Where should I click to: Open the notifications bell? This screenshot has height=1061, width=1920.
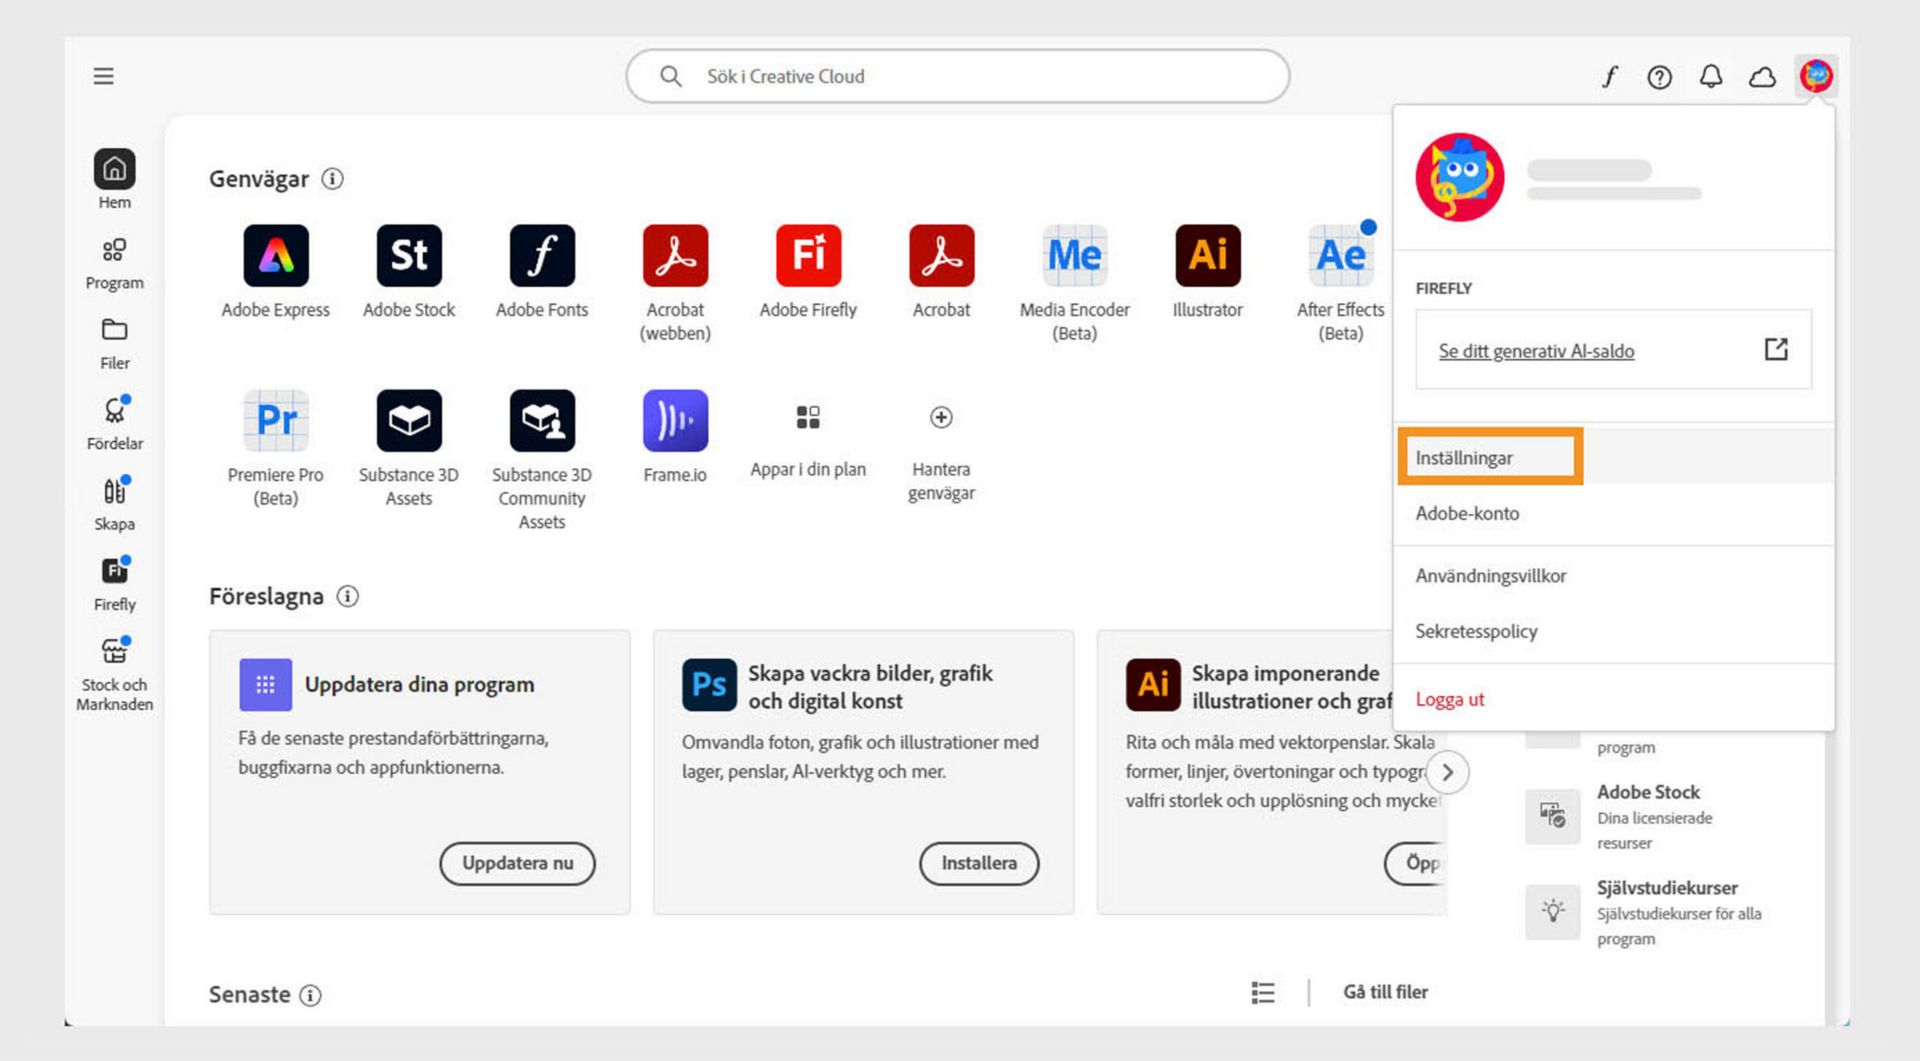pyautogui.click(x=1711, y=77)
